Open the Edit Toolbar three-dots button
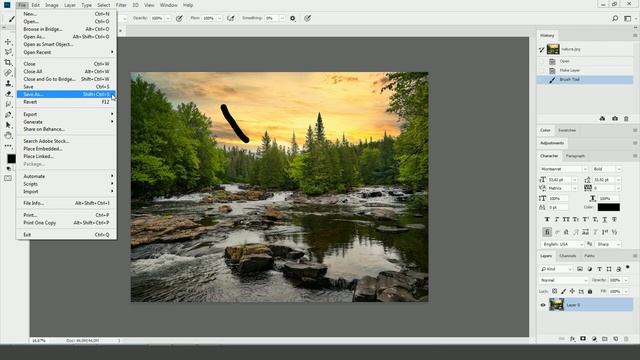The height and width of the screenshot is (360, 640). [x=8, y=146]
